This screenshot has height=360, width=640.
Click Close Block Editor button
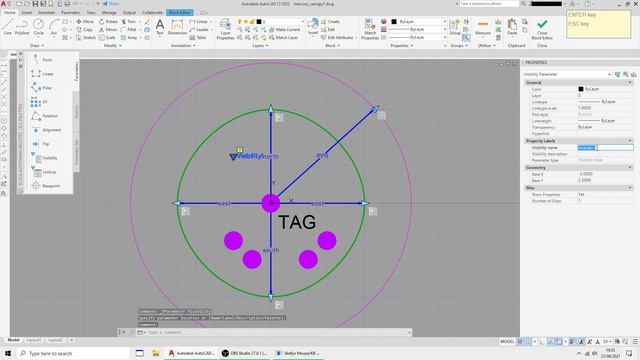click(542, 29)
